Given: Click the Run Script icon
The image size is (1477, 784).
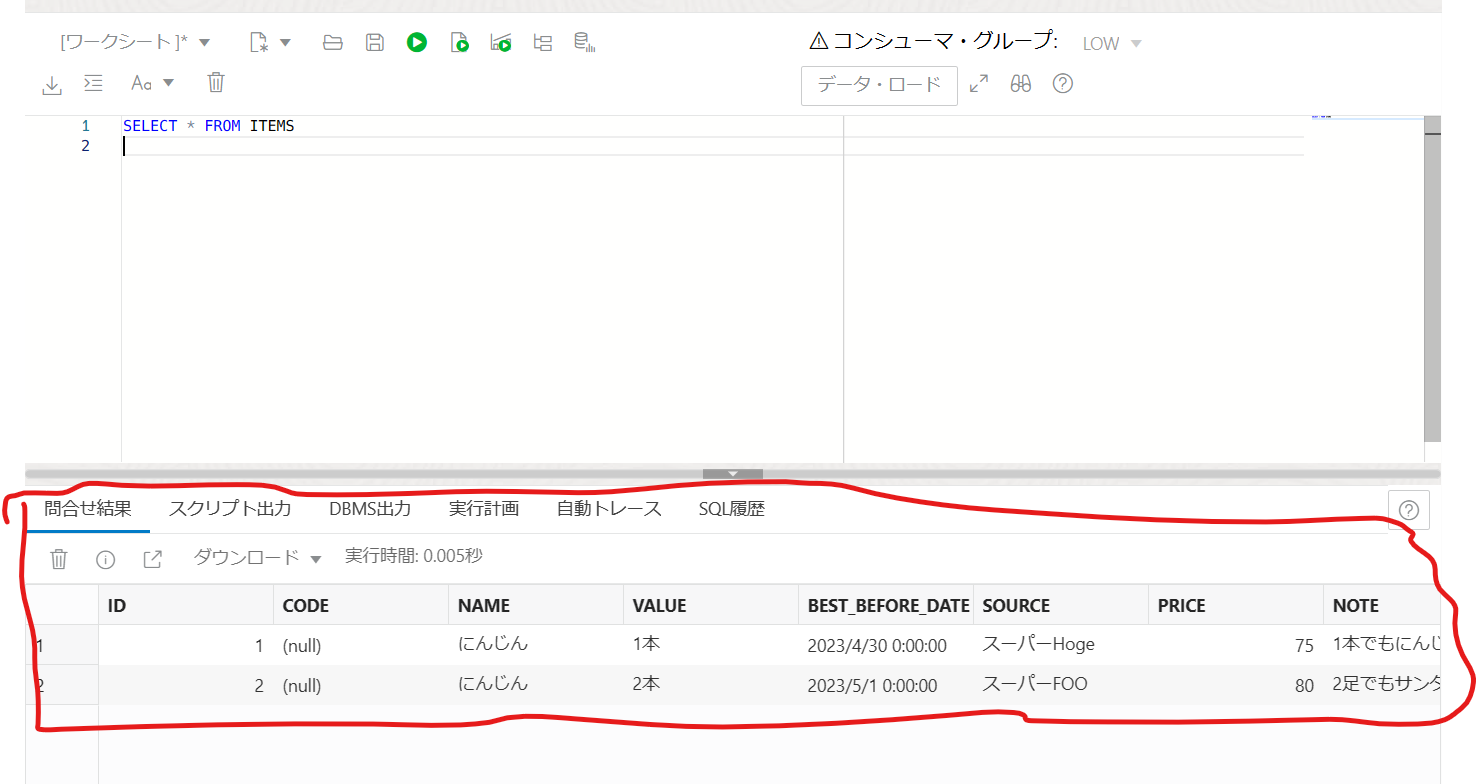Looking at the screenshot, I should (459, 42).
